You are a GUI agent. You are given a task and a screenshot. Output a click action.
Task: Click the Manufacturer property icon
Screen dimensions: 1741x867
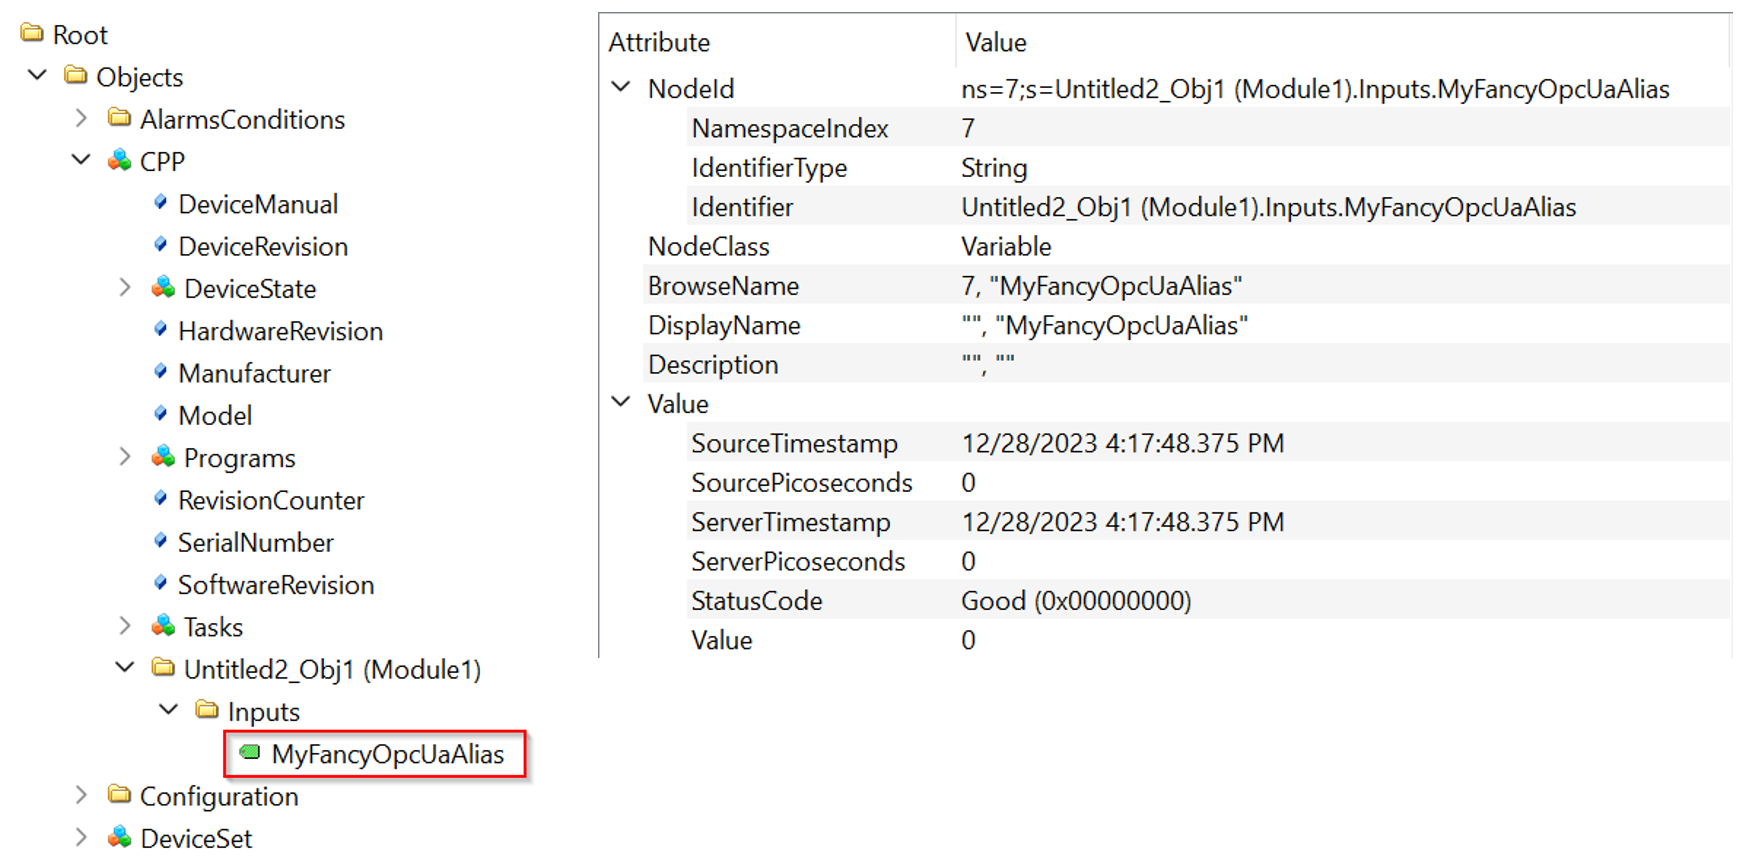click(160, 371)
